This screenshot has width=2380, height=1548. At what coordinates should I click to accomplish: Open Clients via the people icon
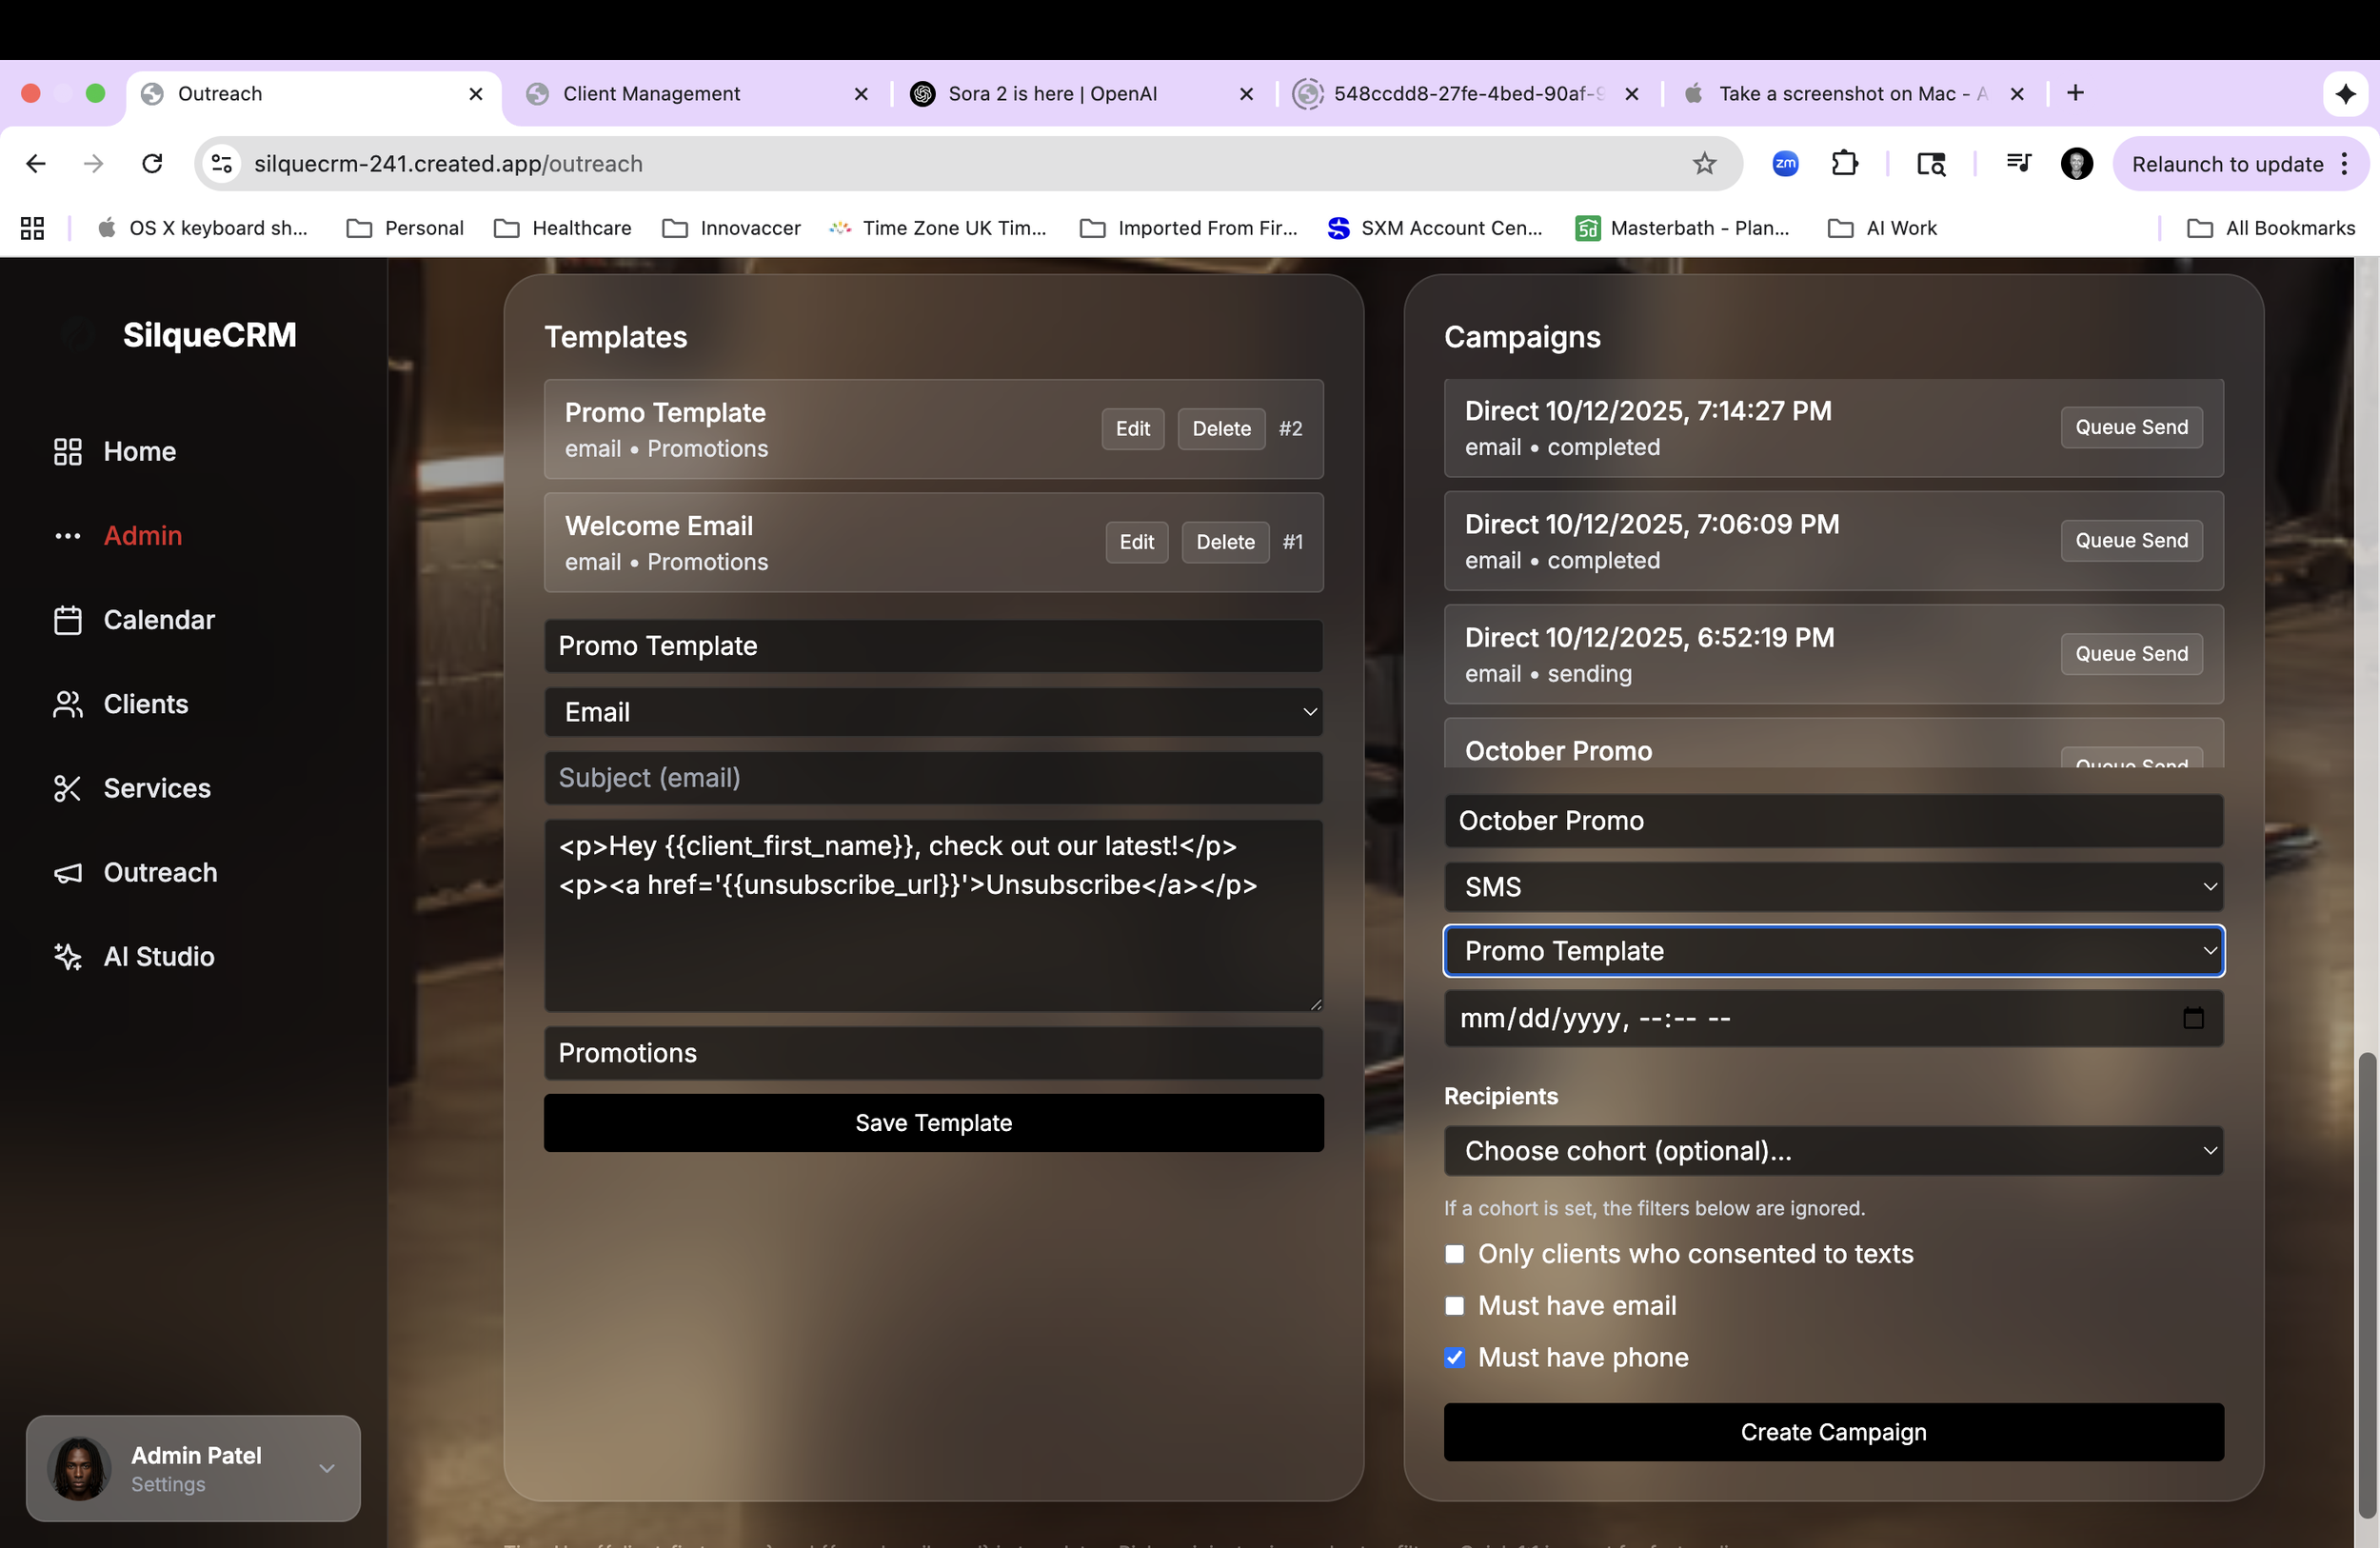(x=67, y=704)
